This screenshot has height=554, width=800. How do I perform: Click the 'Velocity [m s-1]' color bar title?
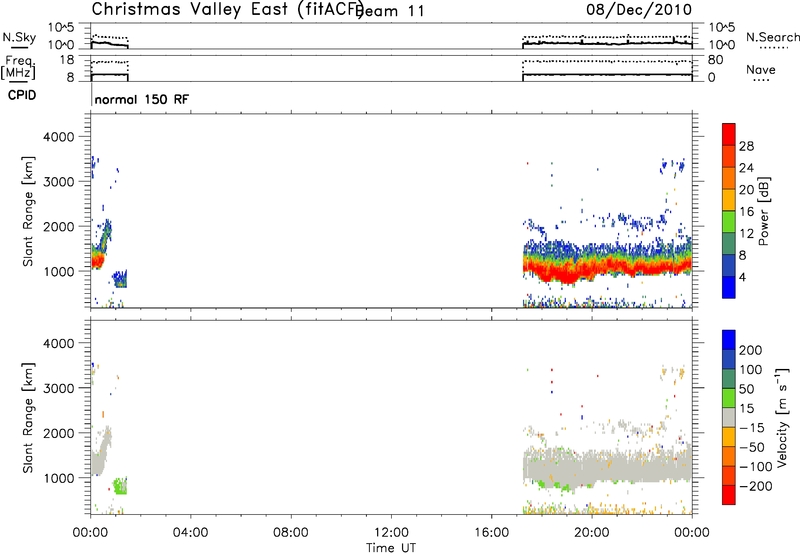[x=782, y=417]
